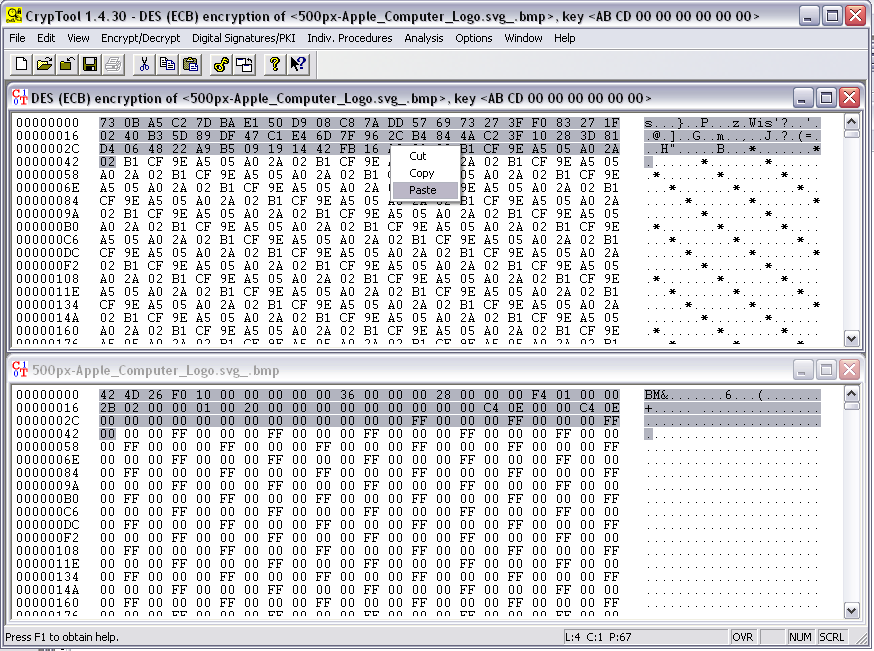Close the bmp child window
The width and height of the screenshot is (874, 651).
849,370
